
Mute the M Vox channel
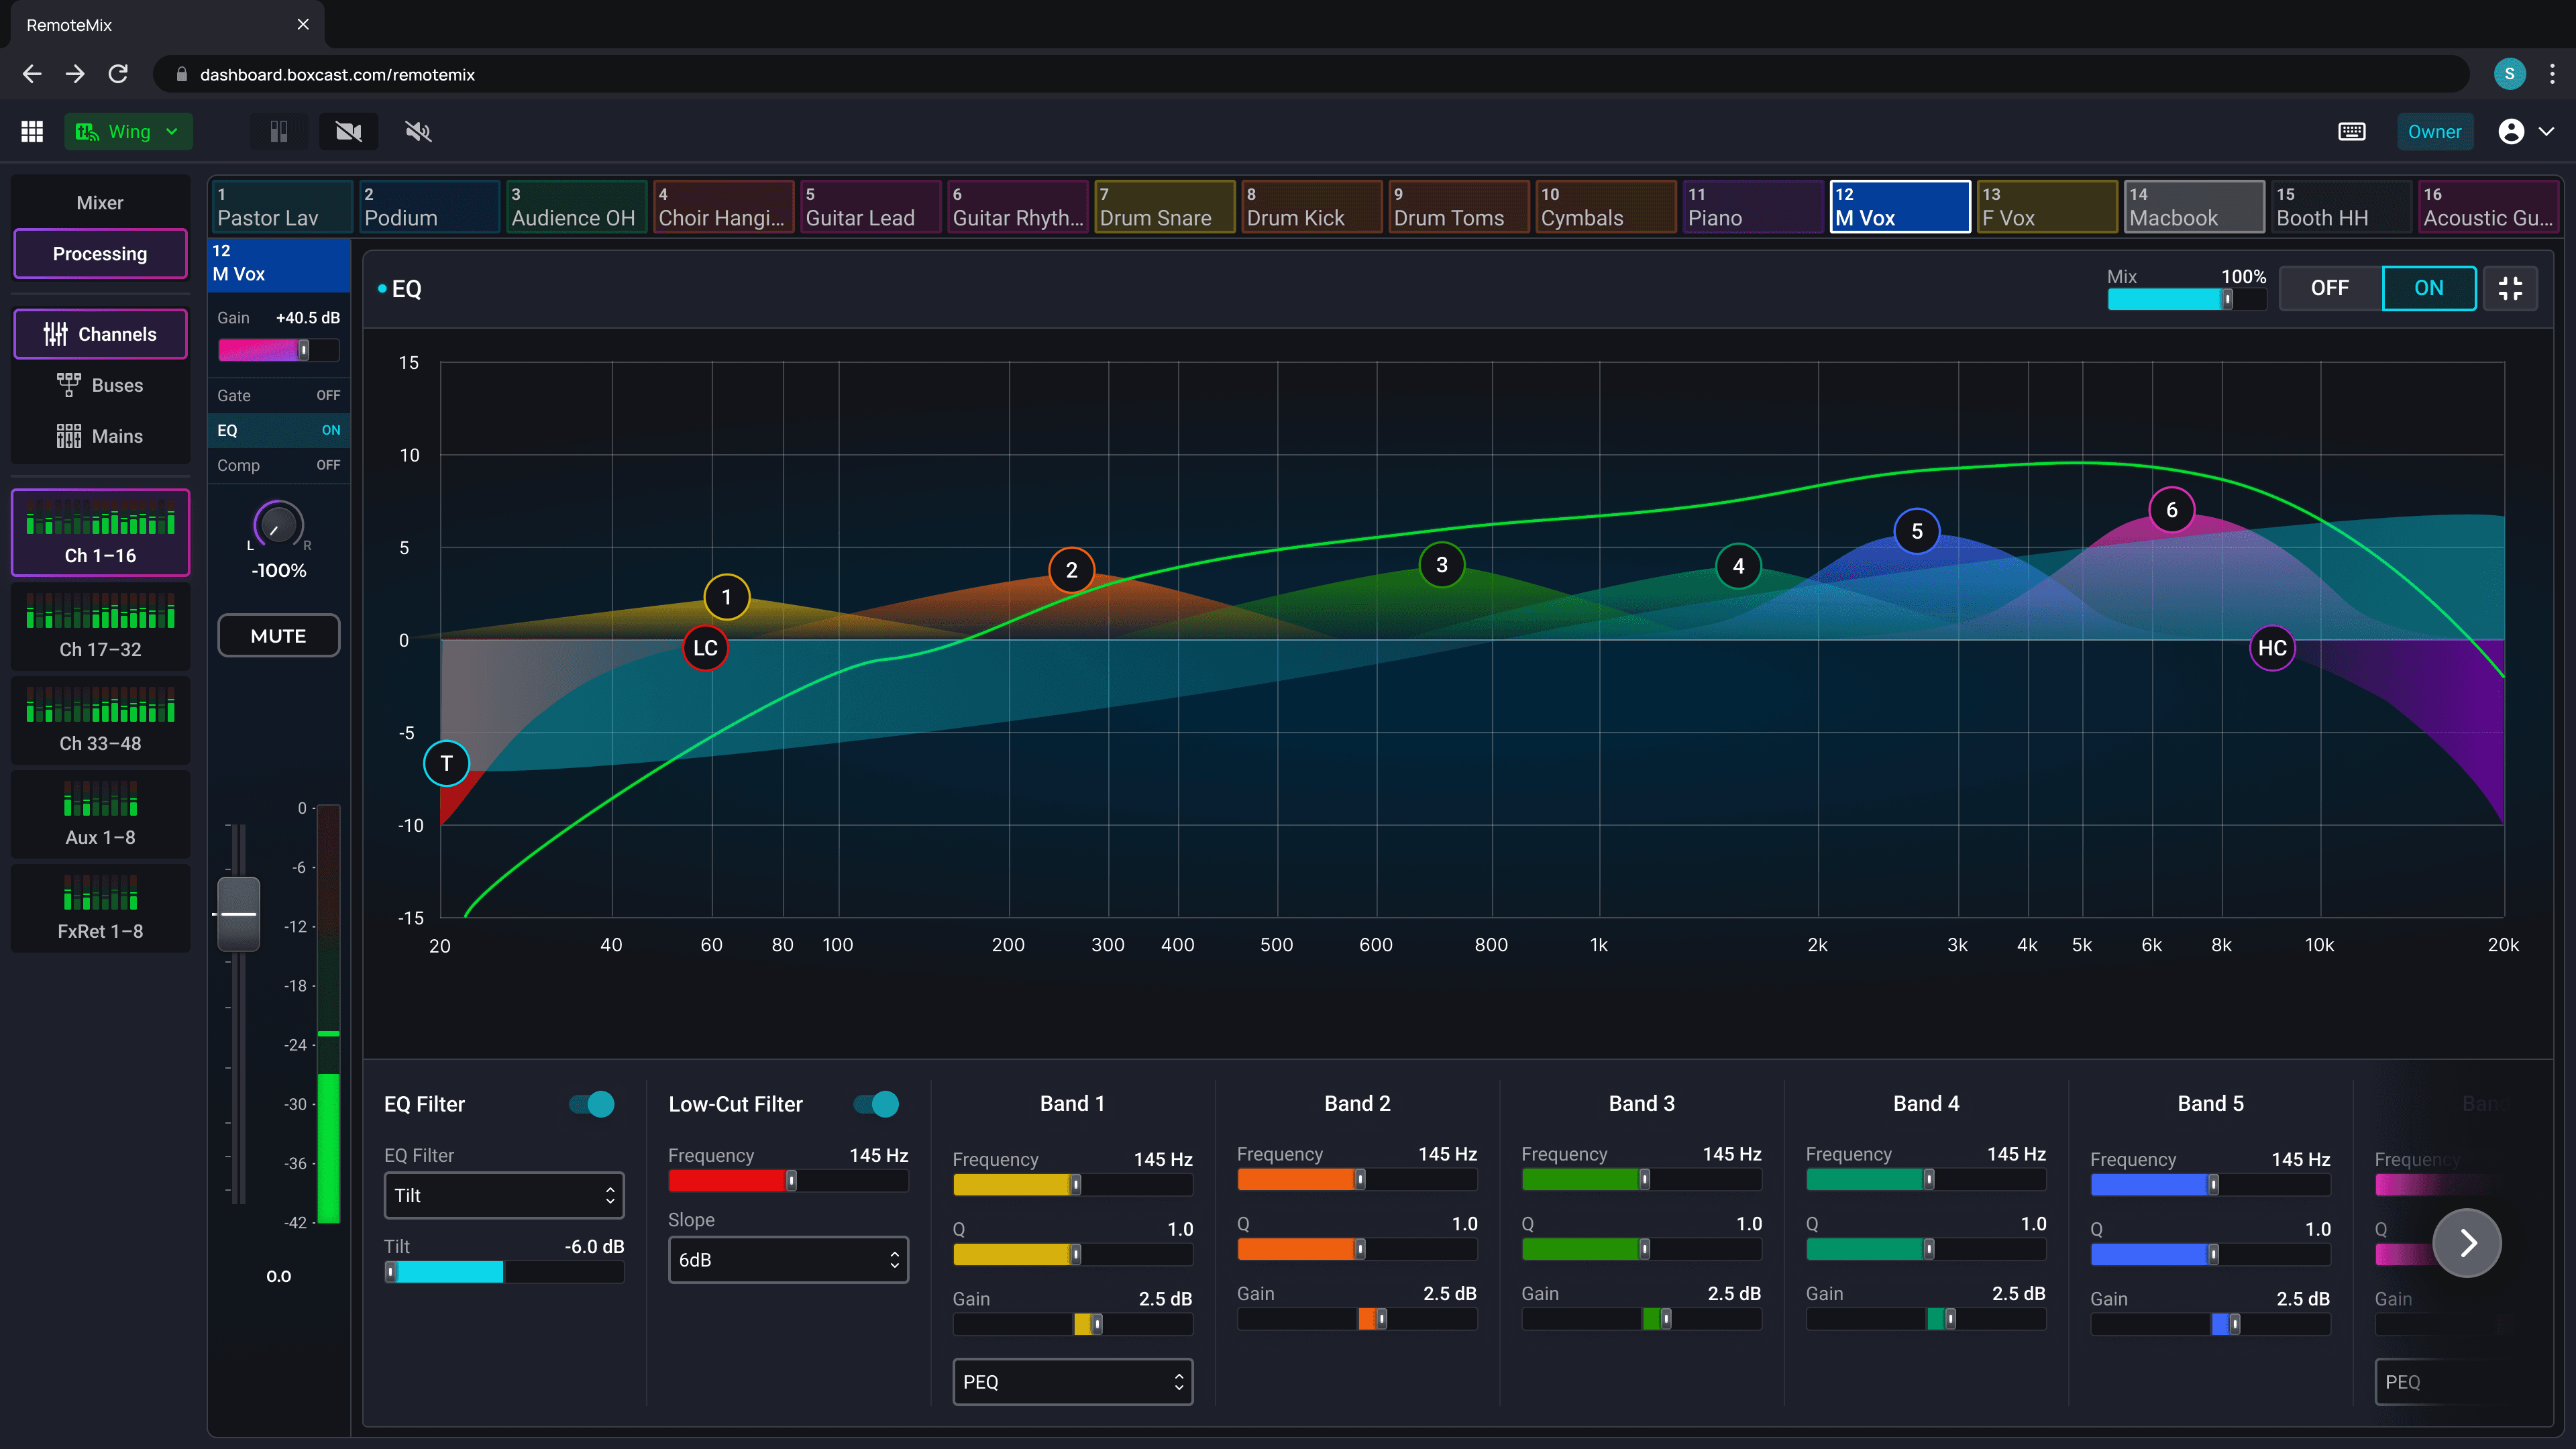point(278,636)
